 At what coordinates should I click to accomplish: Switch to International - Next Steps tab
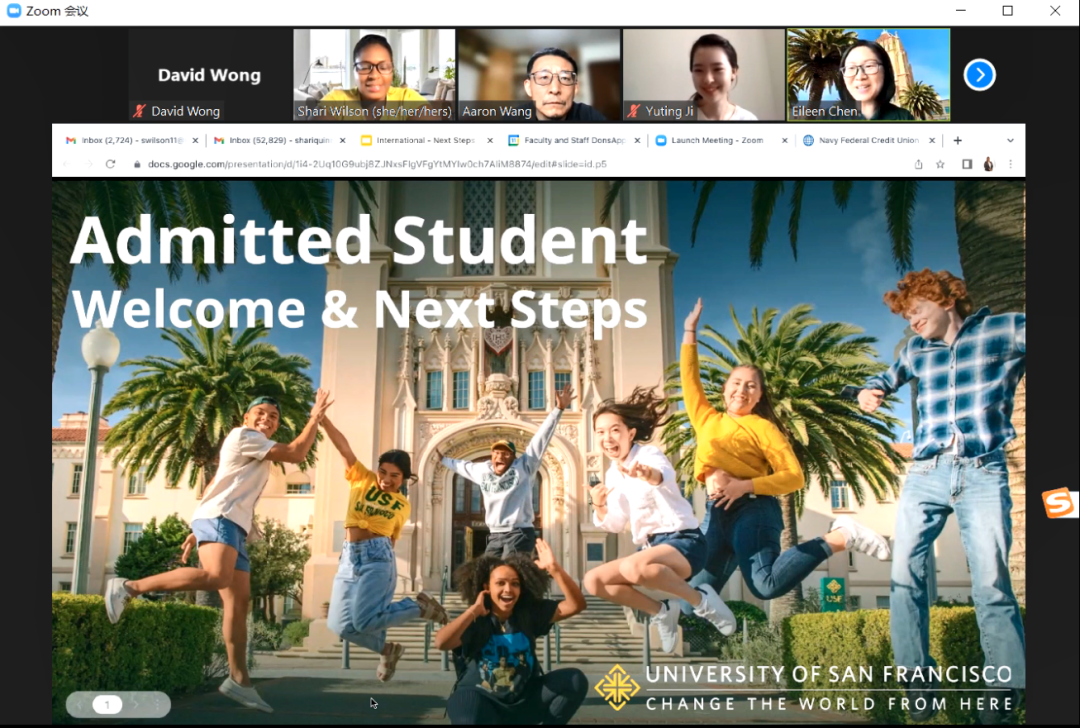(424, 141)
